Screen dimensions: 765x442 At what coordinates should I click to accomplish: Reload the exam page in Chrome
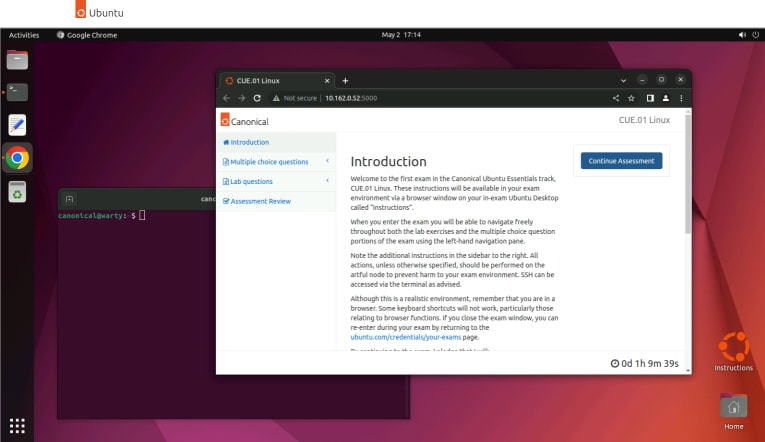coord(257,98)
